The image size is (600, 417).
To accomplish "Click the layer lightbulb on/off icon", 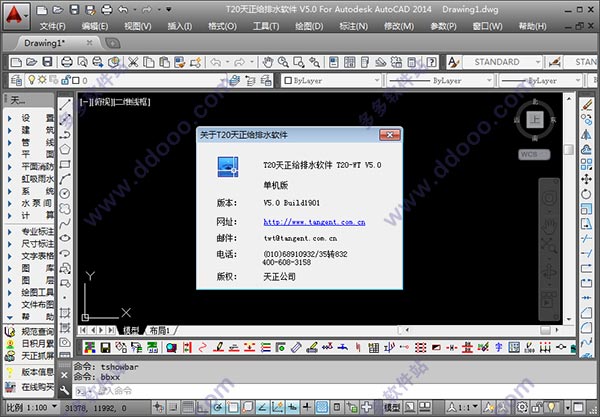I will pyautogui.click(x=31, y=80).
